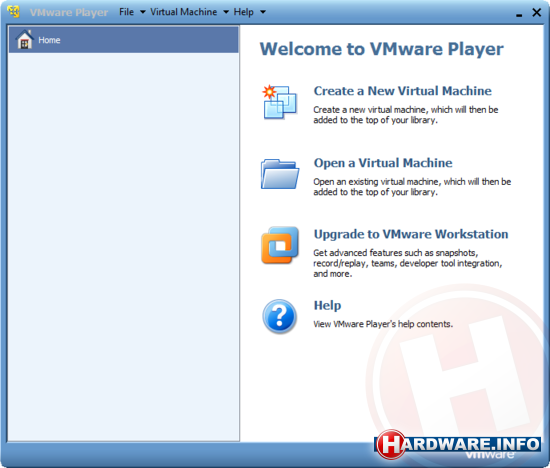Click the Home house icon in library
Image resolution: width=550 pixels, height=468 pixels.
[24, 40]
